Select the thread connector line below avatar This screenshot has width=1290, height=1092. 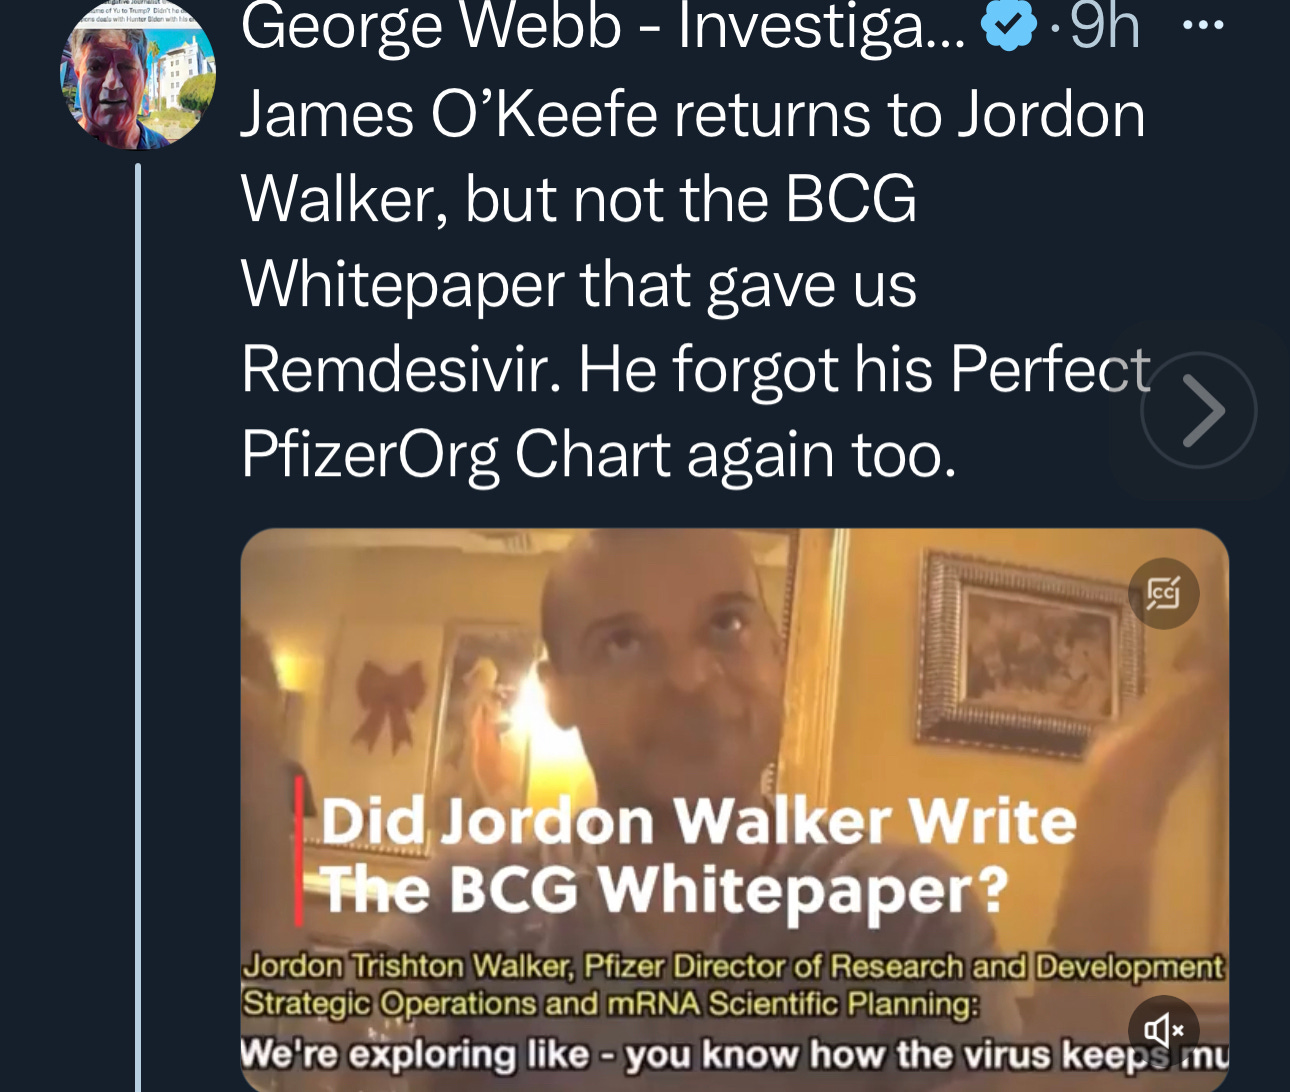tap(138, 628)
